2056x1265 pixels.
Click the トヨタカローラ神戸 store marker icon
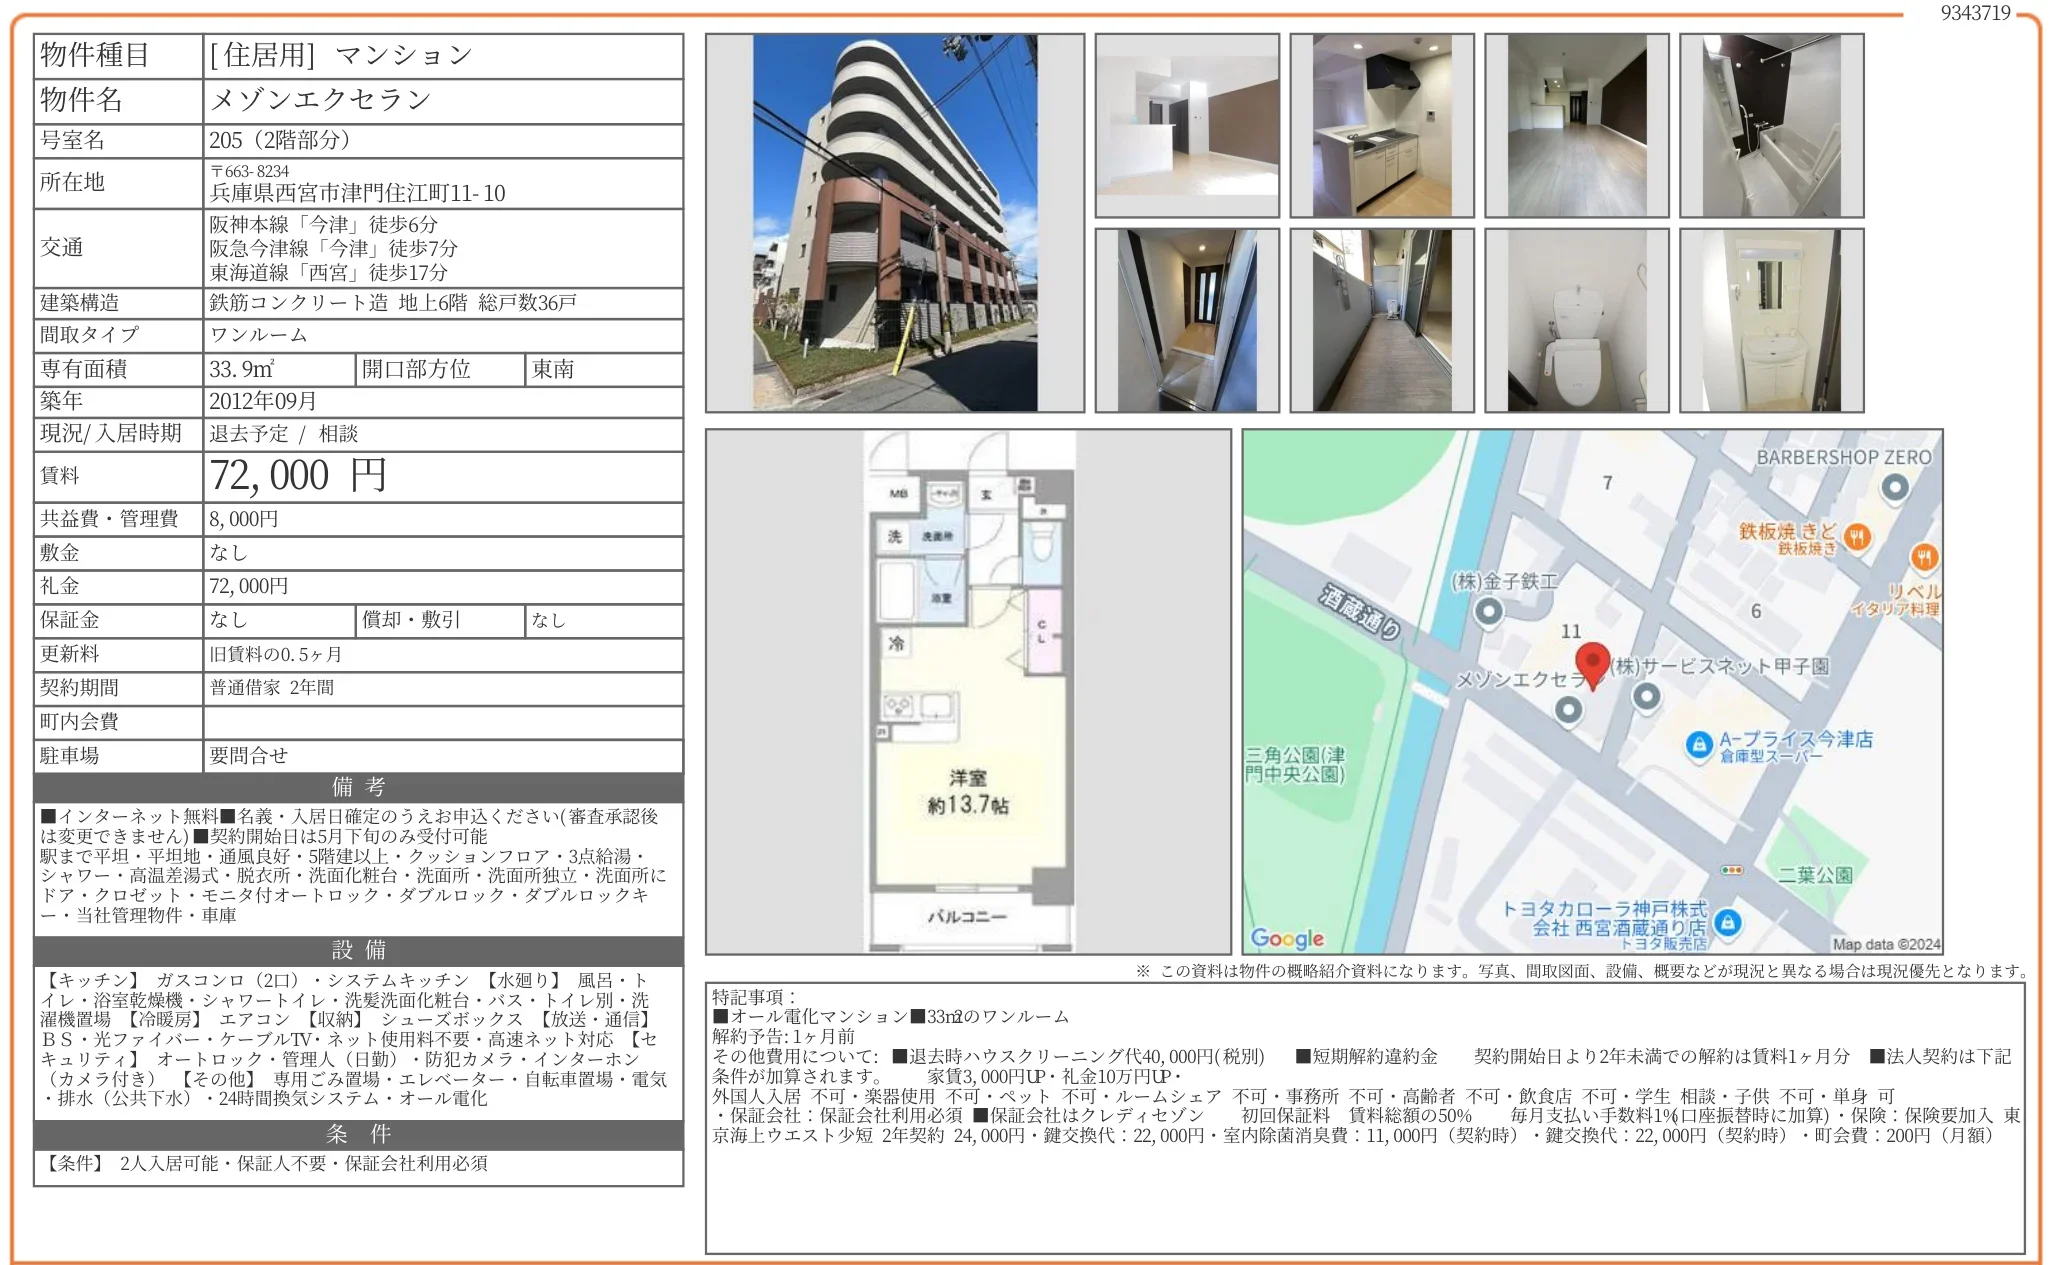click(1727, 922)
